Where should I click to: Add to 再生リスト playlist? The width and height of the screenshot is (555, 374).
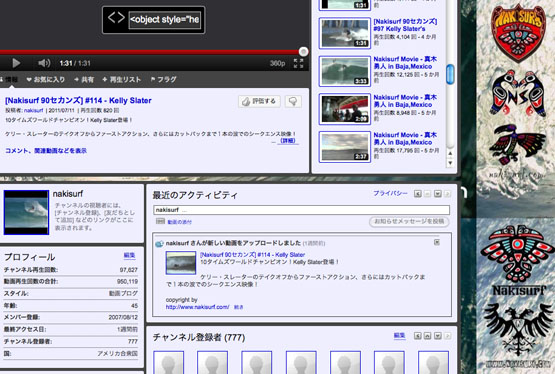coord(122,80)
